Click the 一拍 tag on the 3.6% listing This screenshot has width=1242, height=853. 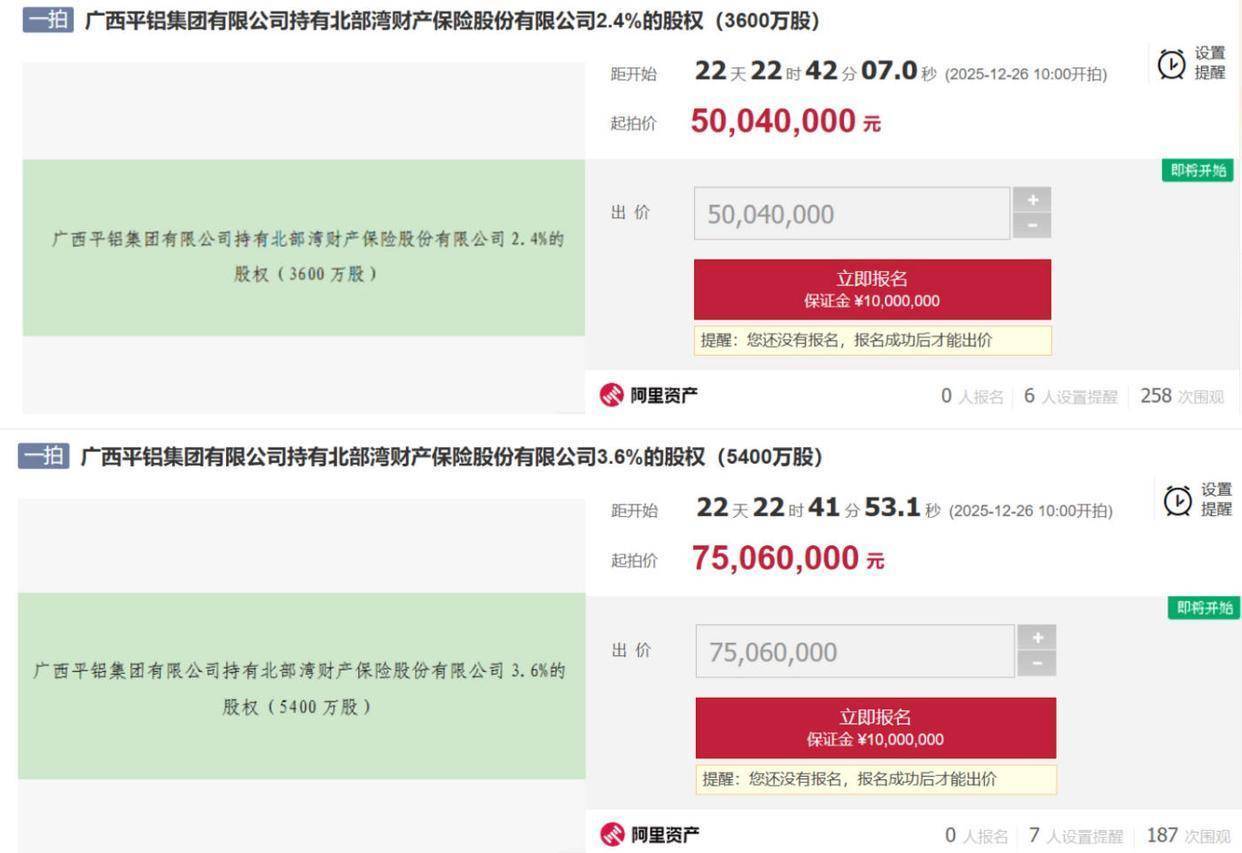click(45, 457)
